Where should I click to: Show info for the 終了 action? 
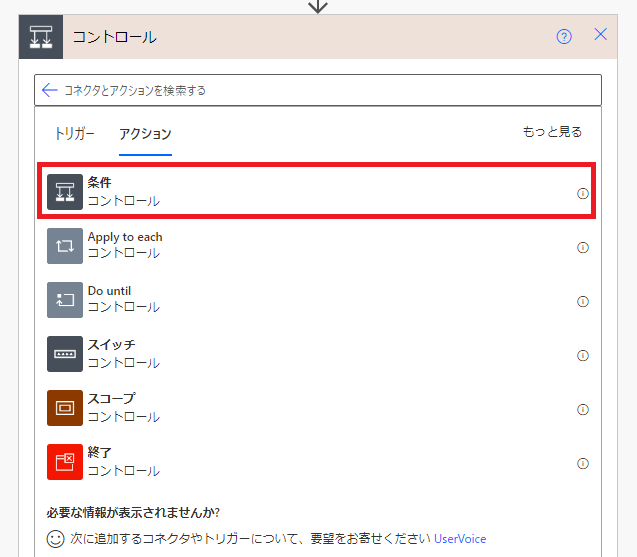(583, 464)
